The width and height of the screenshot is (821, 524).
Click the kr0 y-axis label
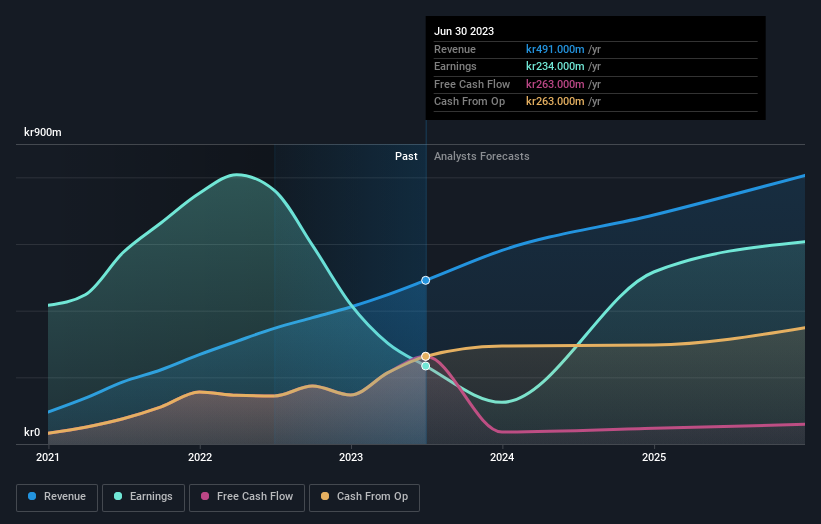click(32, 432)
